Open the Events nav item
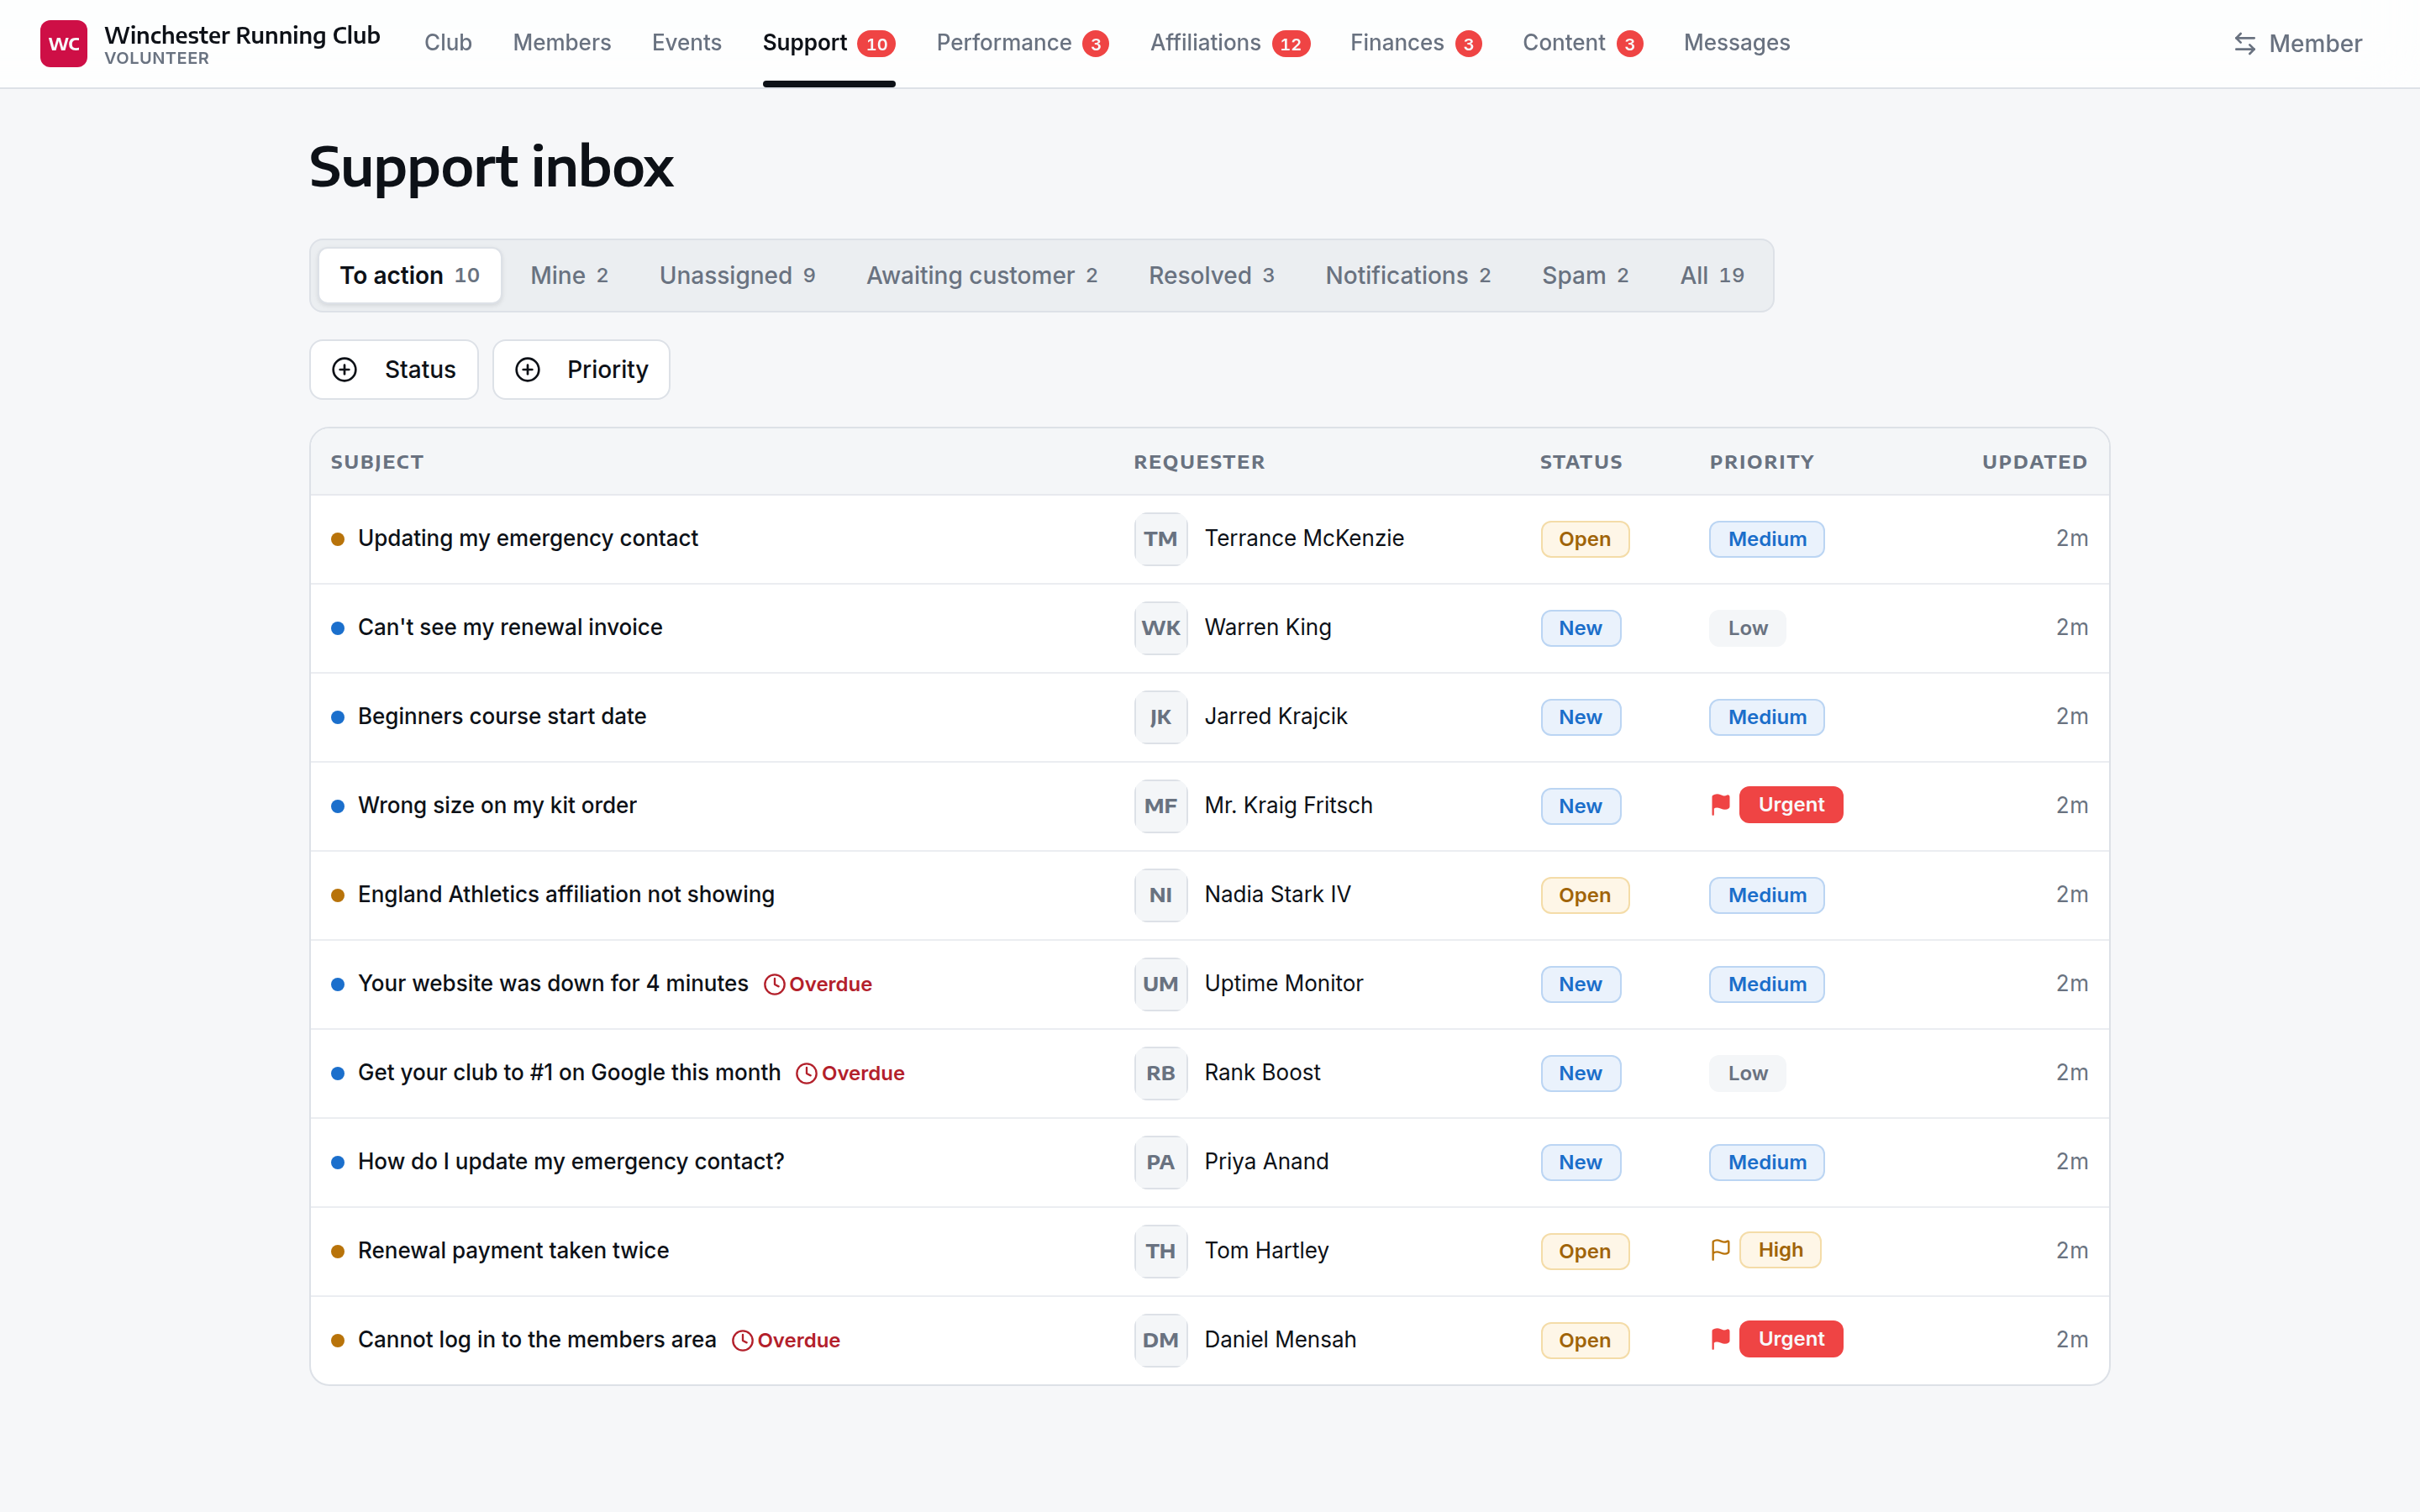 687,43
